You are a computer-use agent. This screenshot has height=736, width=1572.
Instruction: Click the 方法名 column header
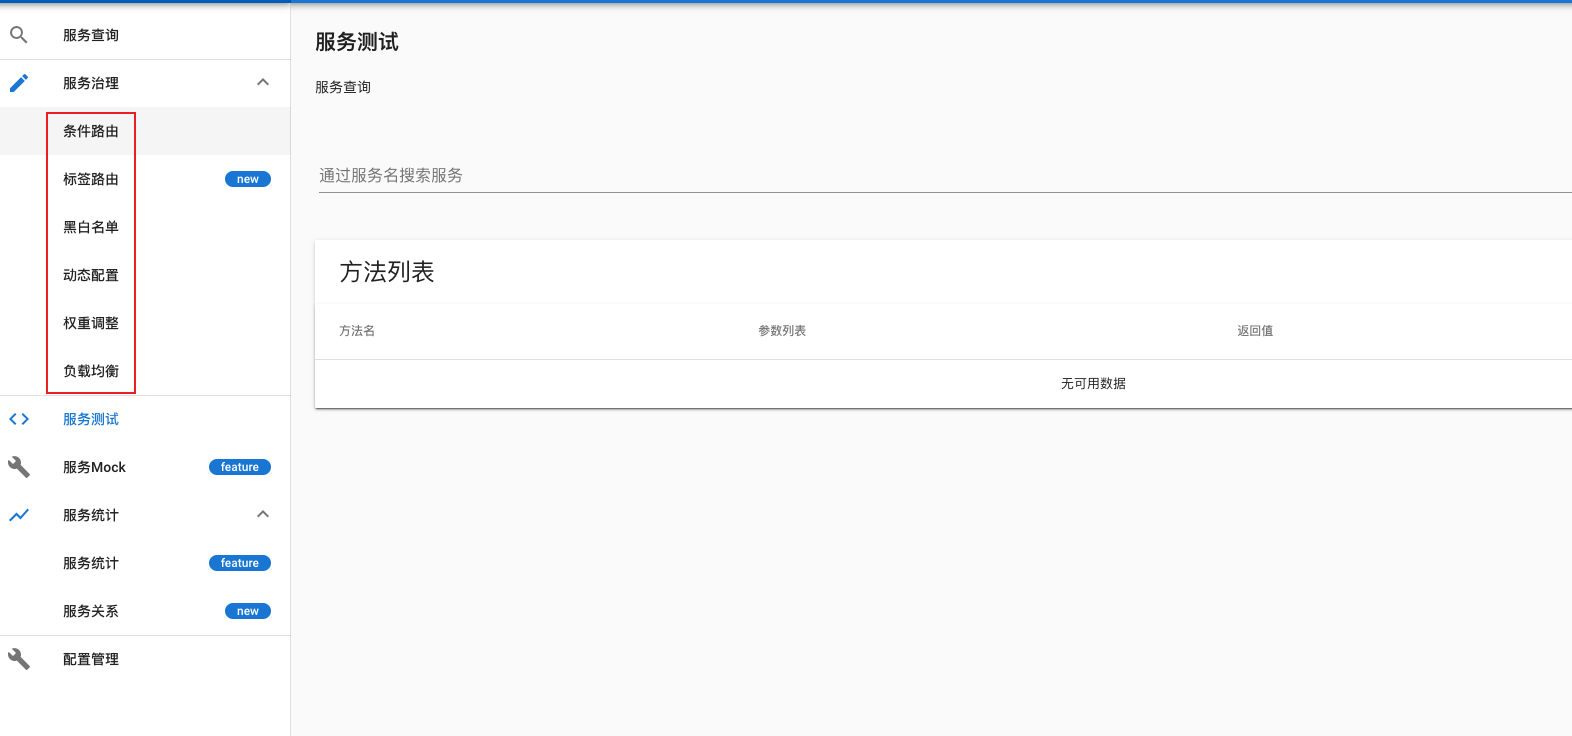(357, 331)
